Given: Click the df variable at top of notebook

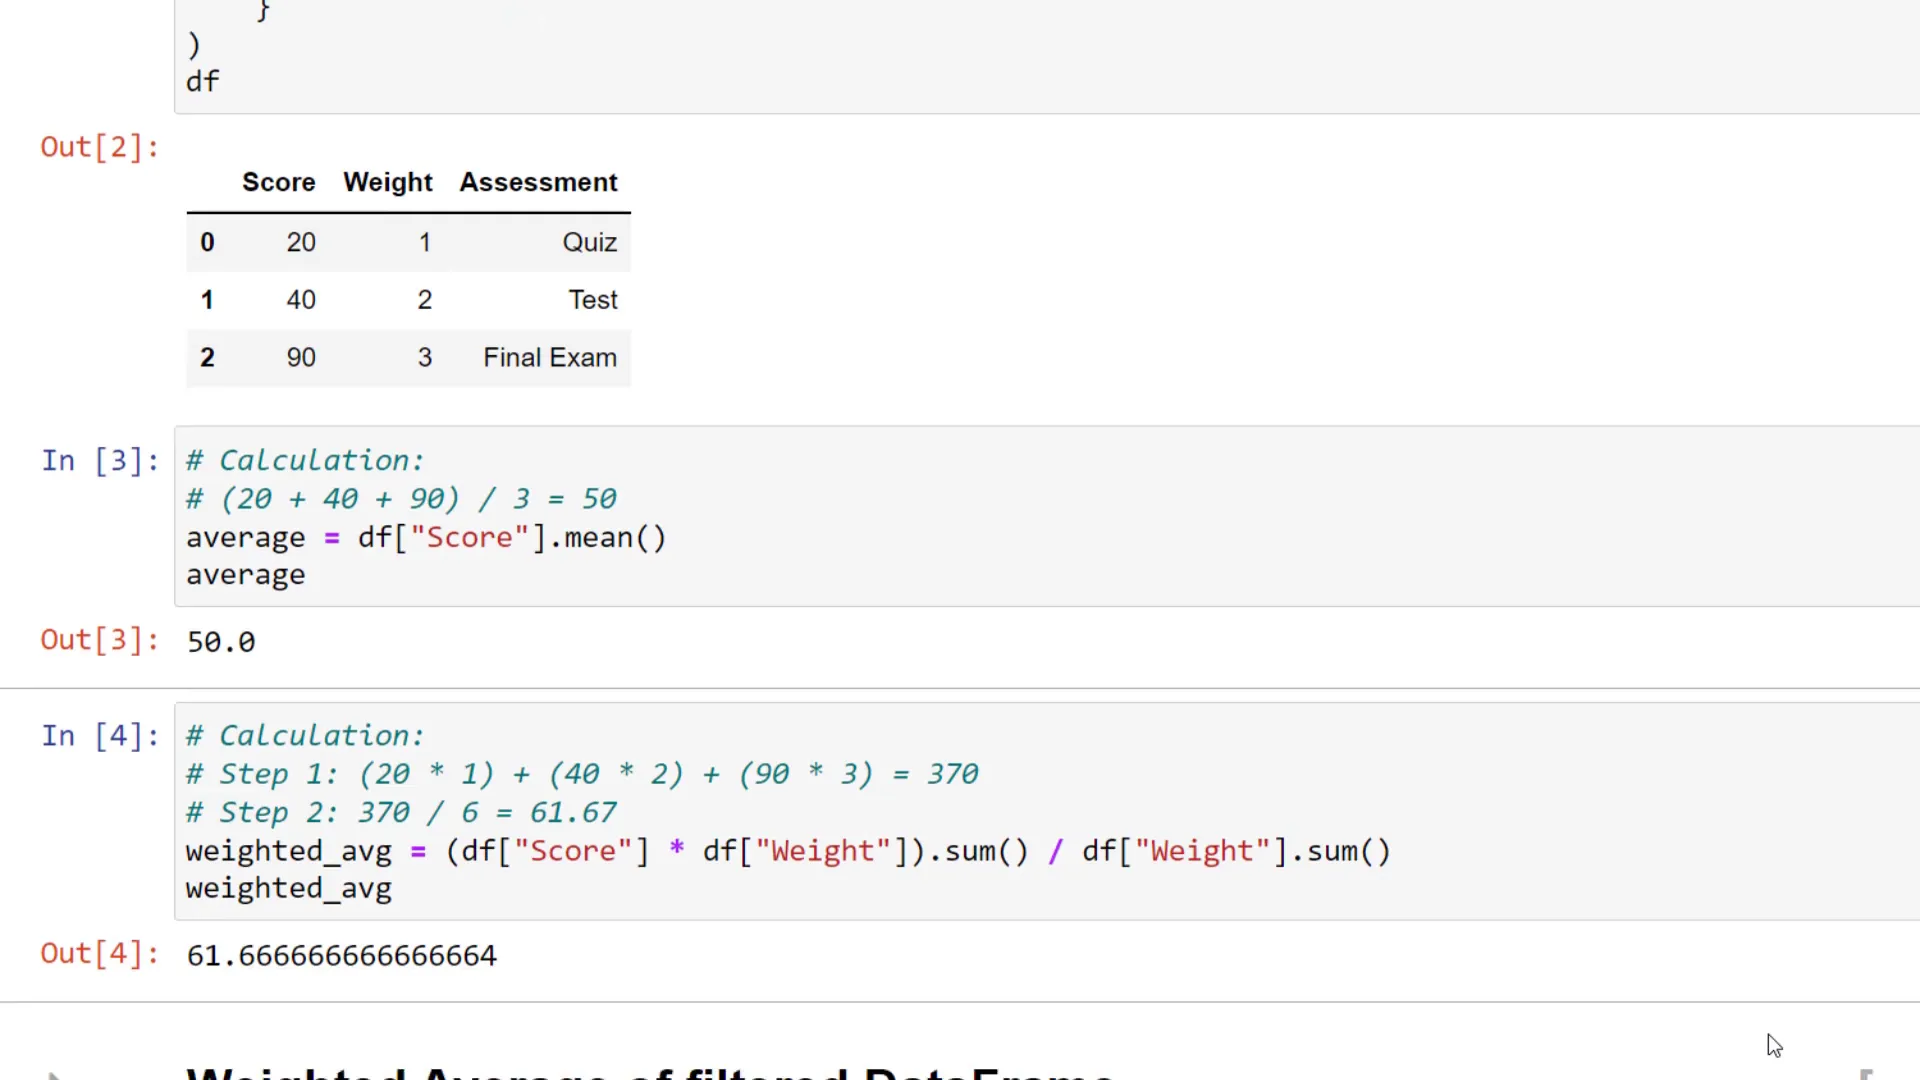Looking at the screenshot, I should pos(202,81).
